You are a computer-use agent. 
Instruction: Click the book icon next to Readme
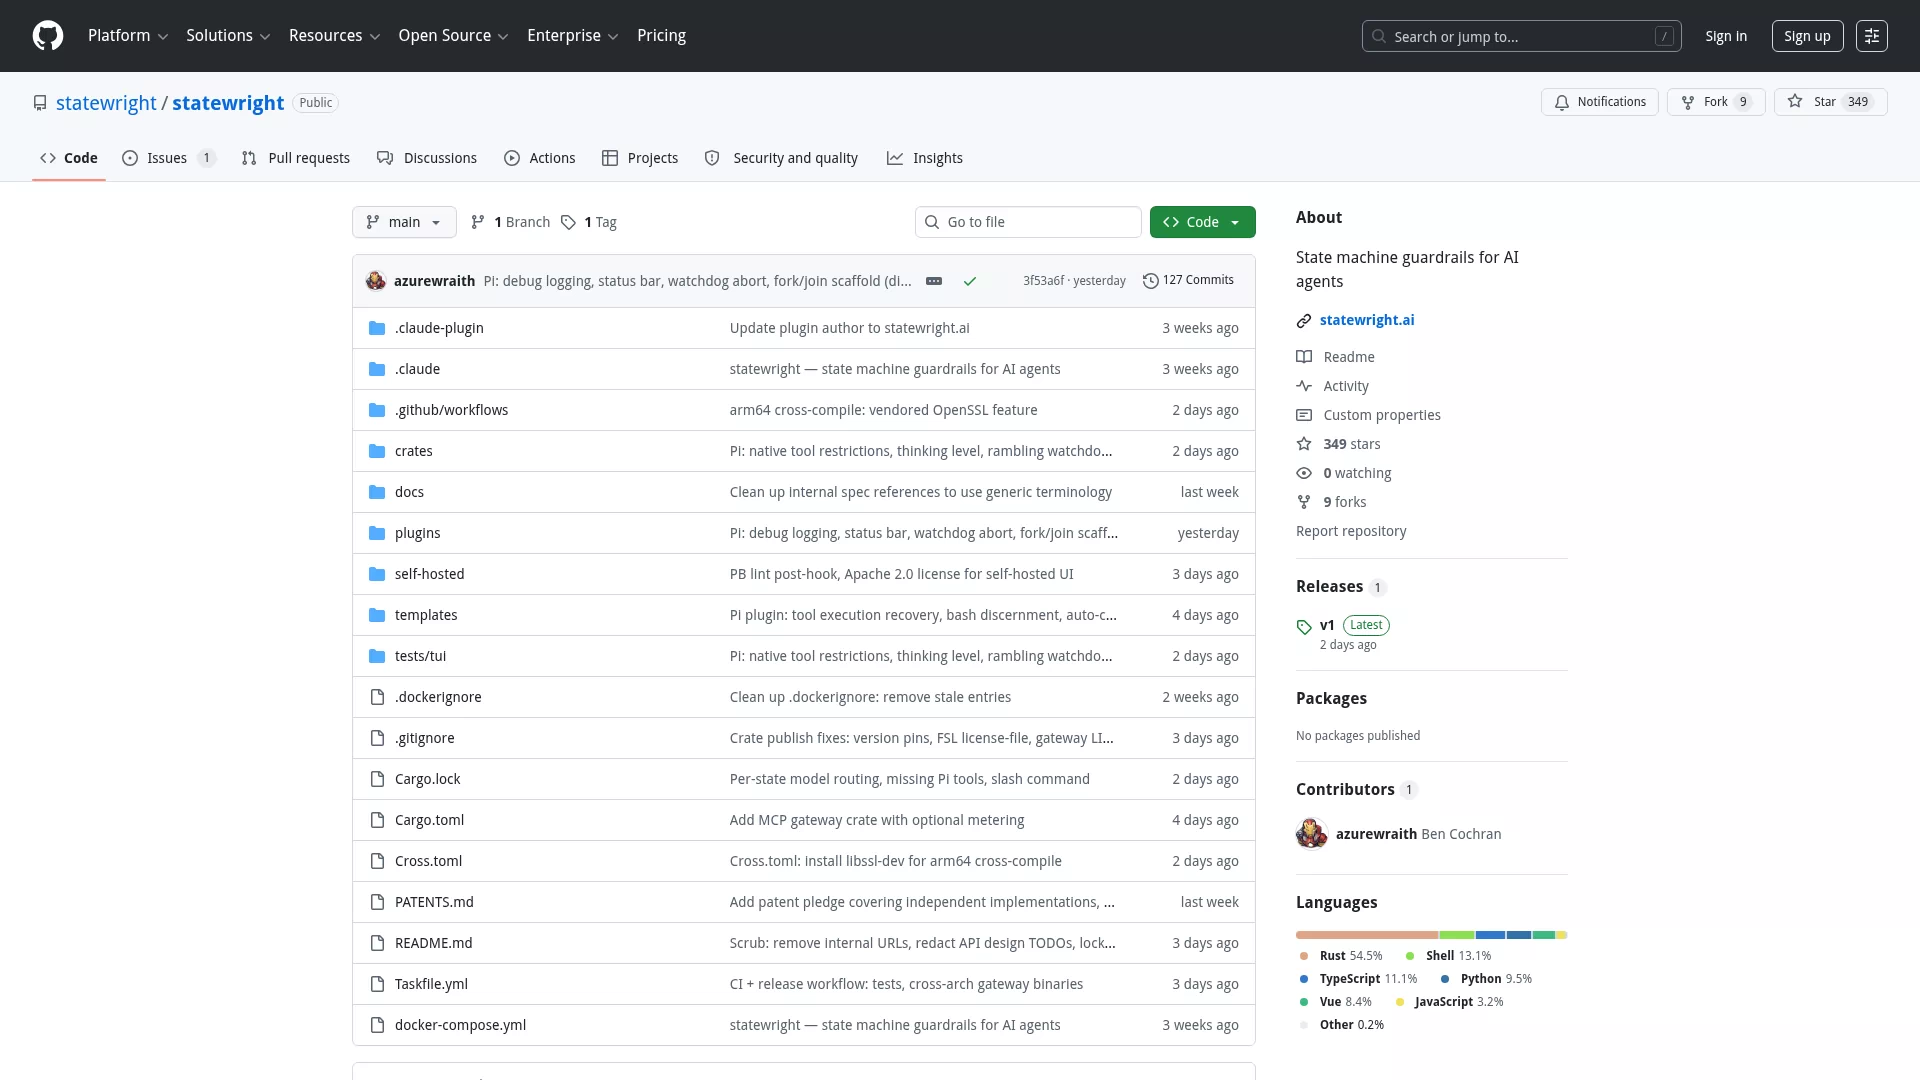(x=1304, y=357)
